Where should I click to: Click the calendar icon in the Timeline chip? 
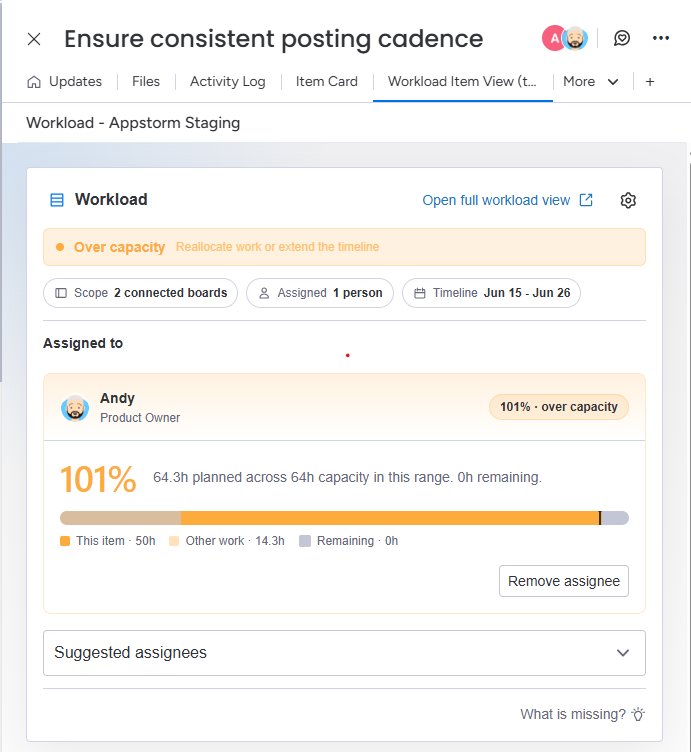[420, 293]
